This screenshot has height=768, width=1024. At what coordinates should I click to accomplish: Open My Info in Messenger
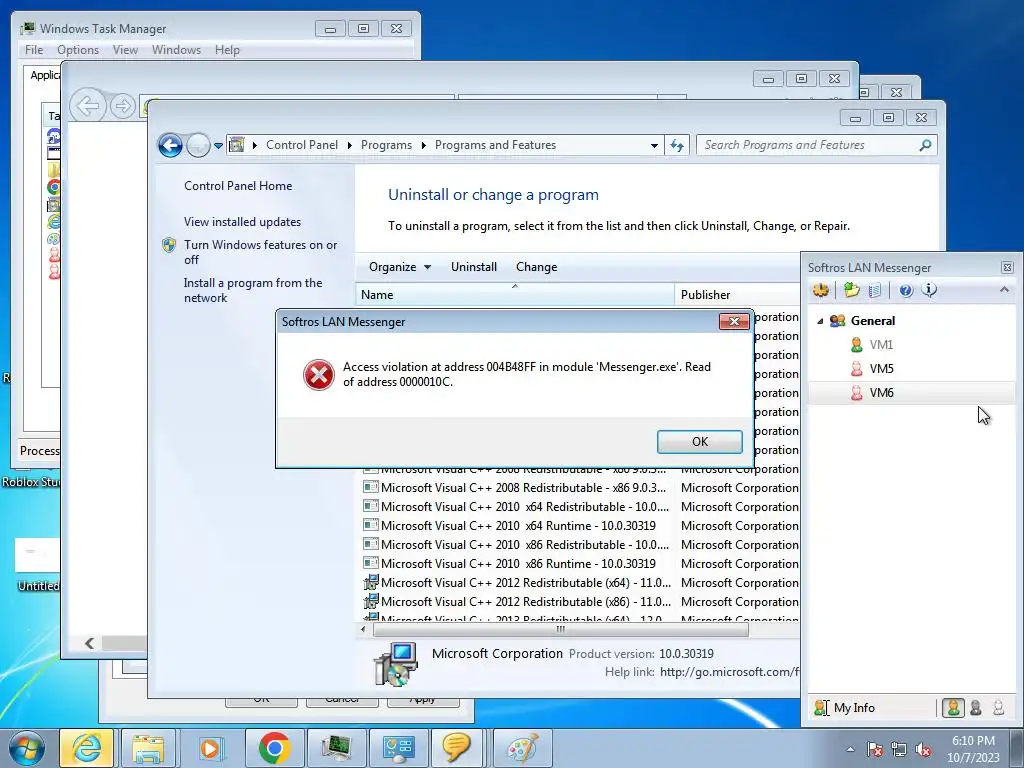coord(845,708)
